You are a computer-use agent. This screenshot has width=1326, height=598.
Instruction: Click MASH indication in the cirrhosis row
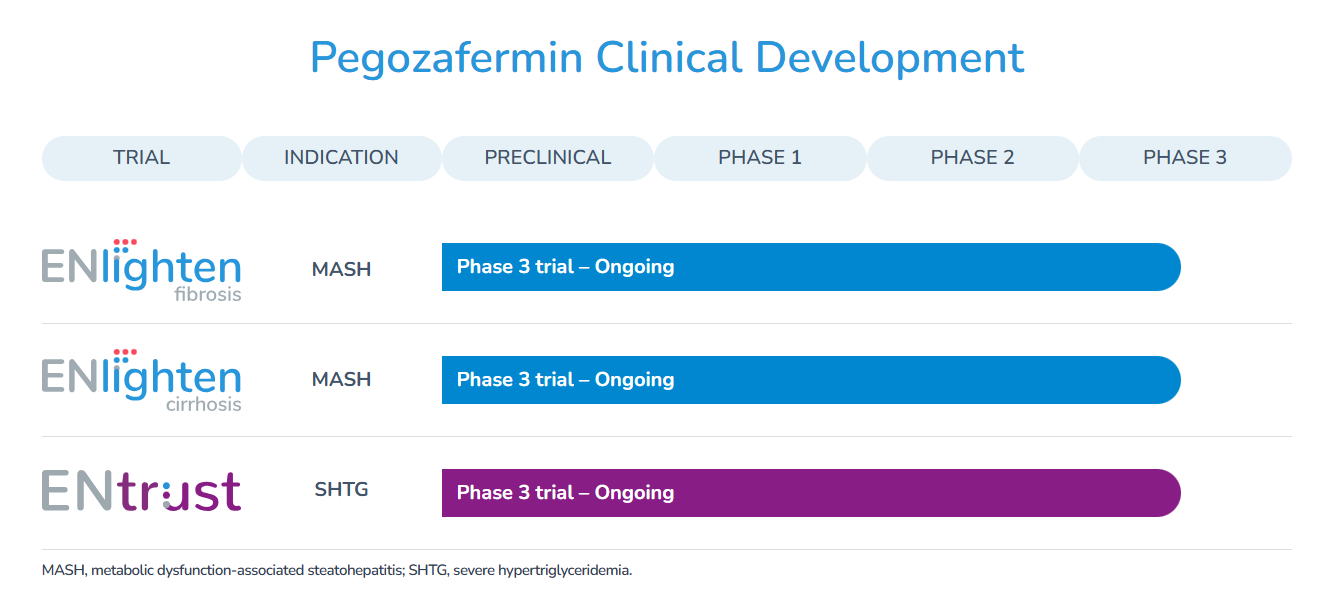[341, 380]
